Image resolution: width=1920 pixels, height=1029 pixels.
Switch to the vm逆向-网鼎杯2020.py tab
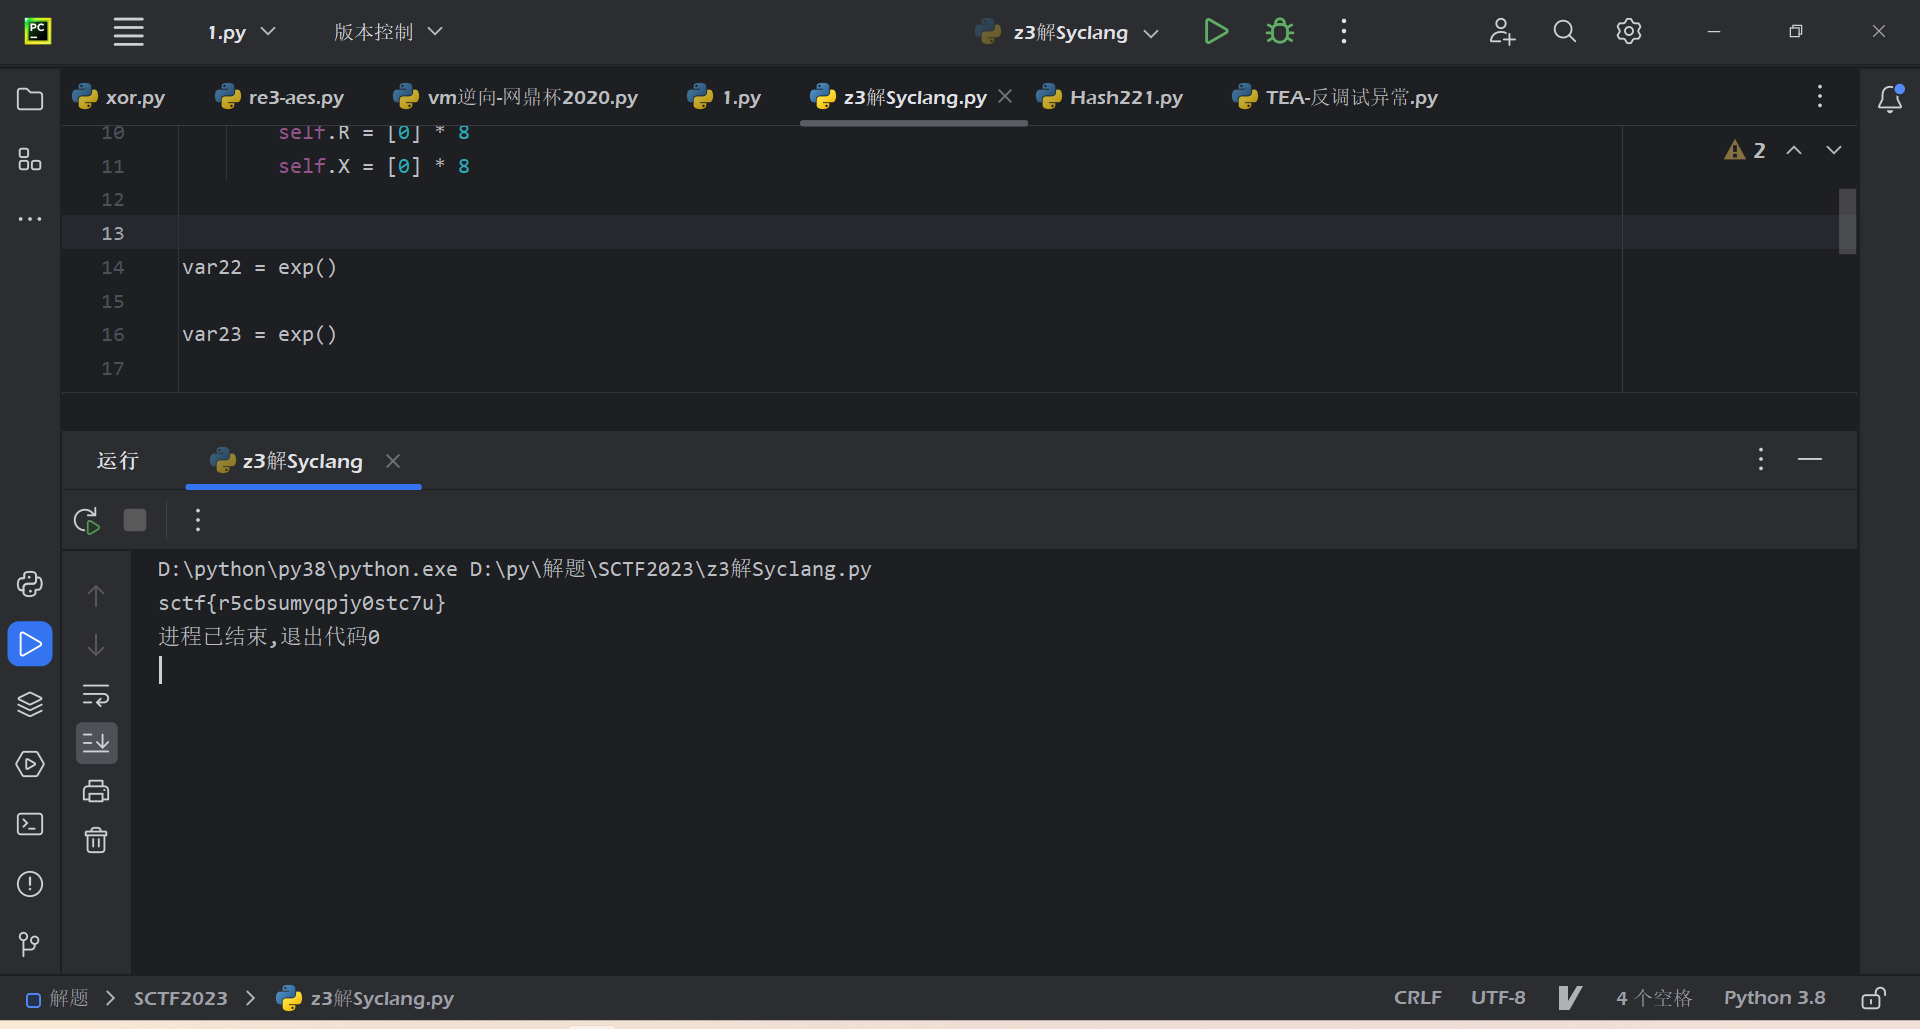516,97
